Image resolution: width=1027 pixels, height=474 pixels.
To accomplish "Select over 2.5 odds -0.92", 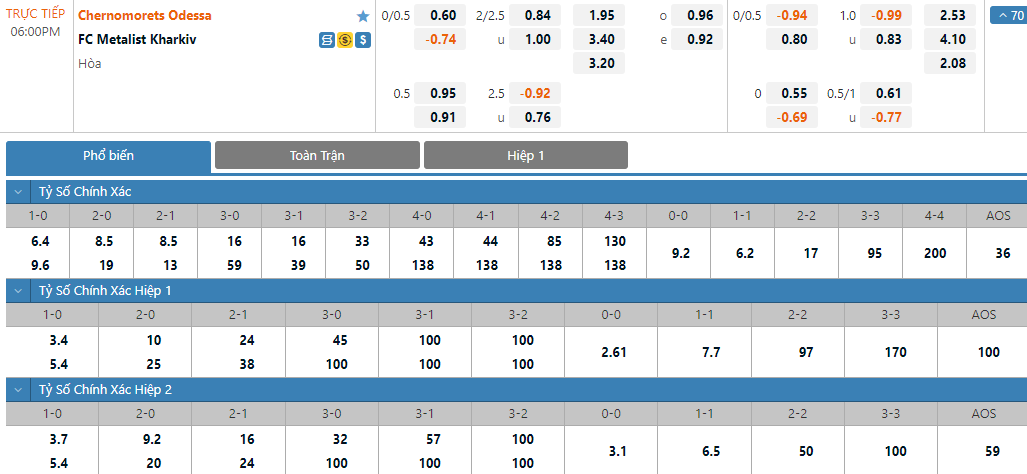I will click(534, 94).
